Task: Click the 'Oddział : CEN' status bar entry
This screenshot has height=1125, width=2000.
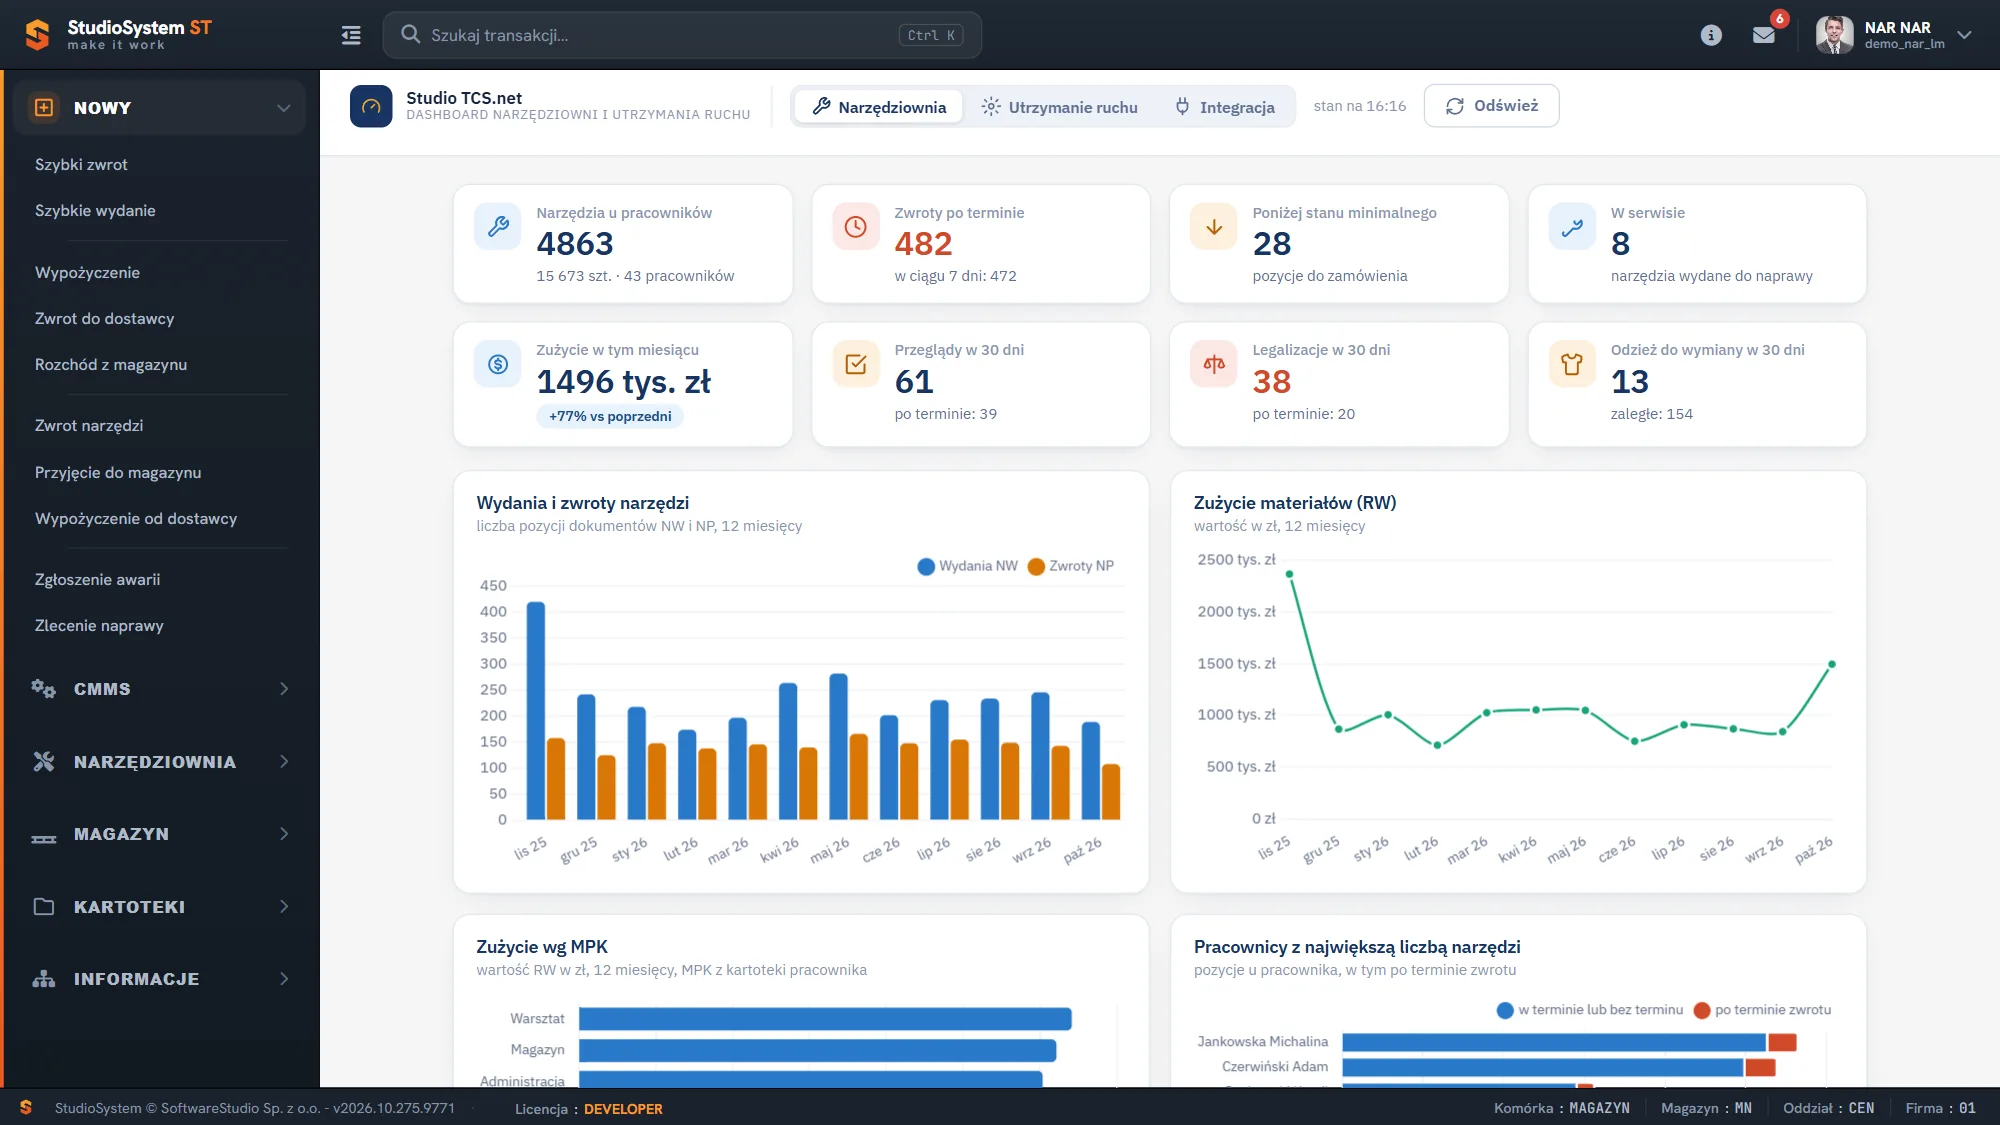Action: coord(1828,1108)
